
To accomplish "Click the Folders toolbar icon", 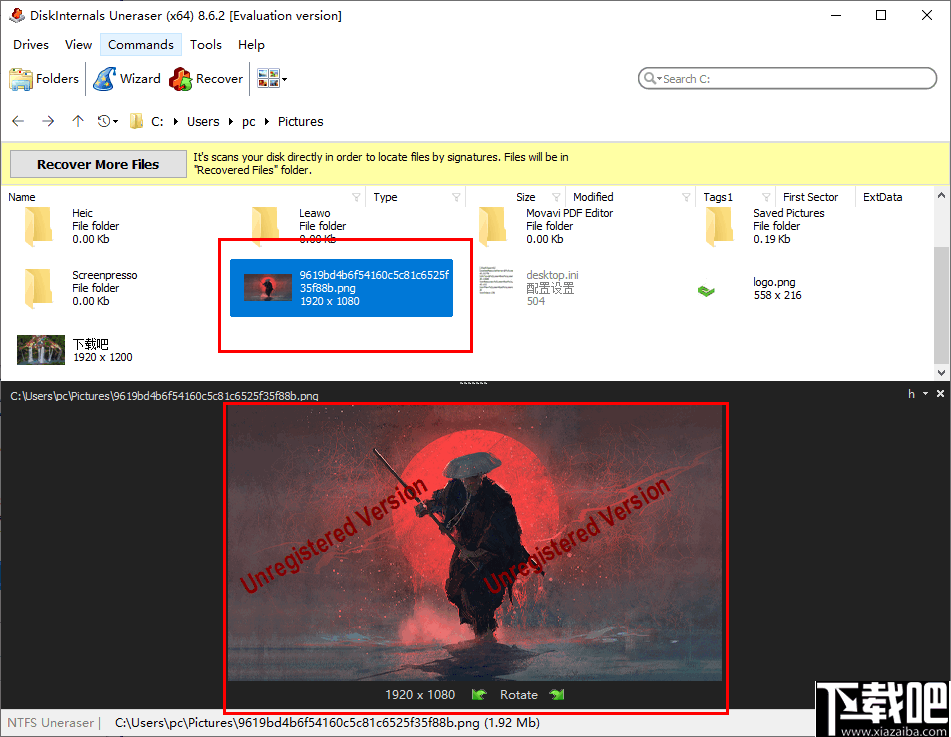I will 21,79.
